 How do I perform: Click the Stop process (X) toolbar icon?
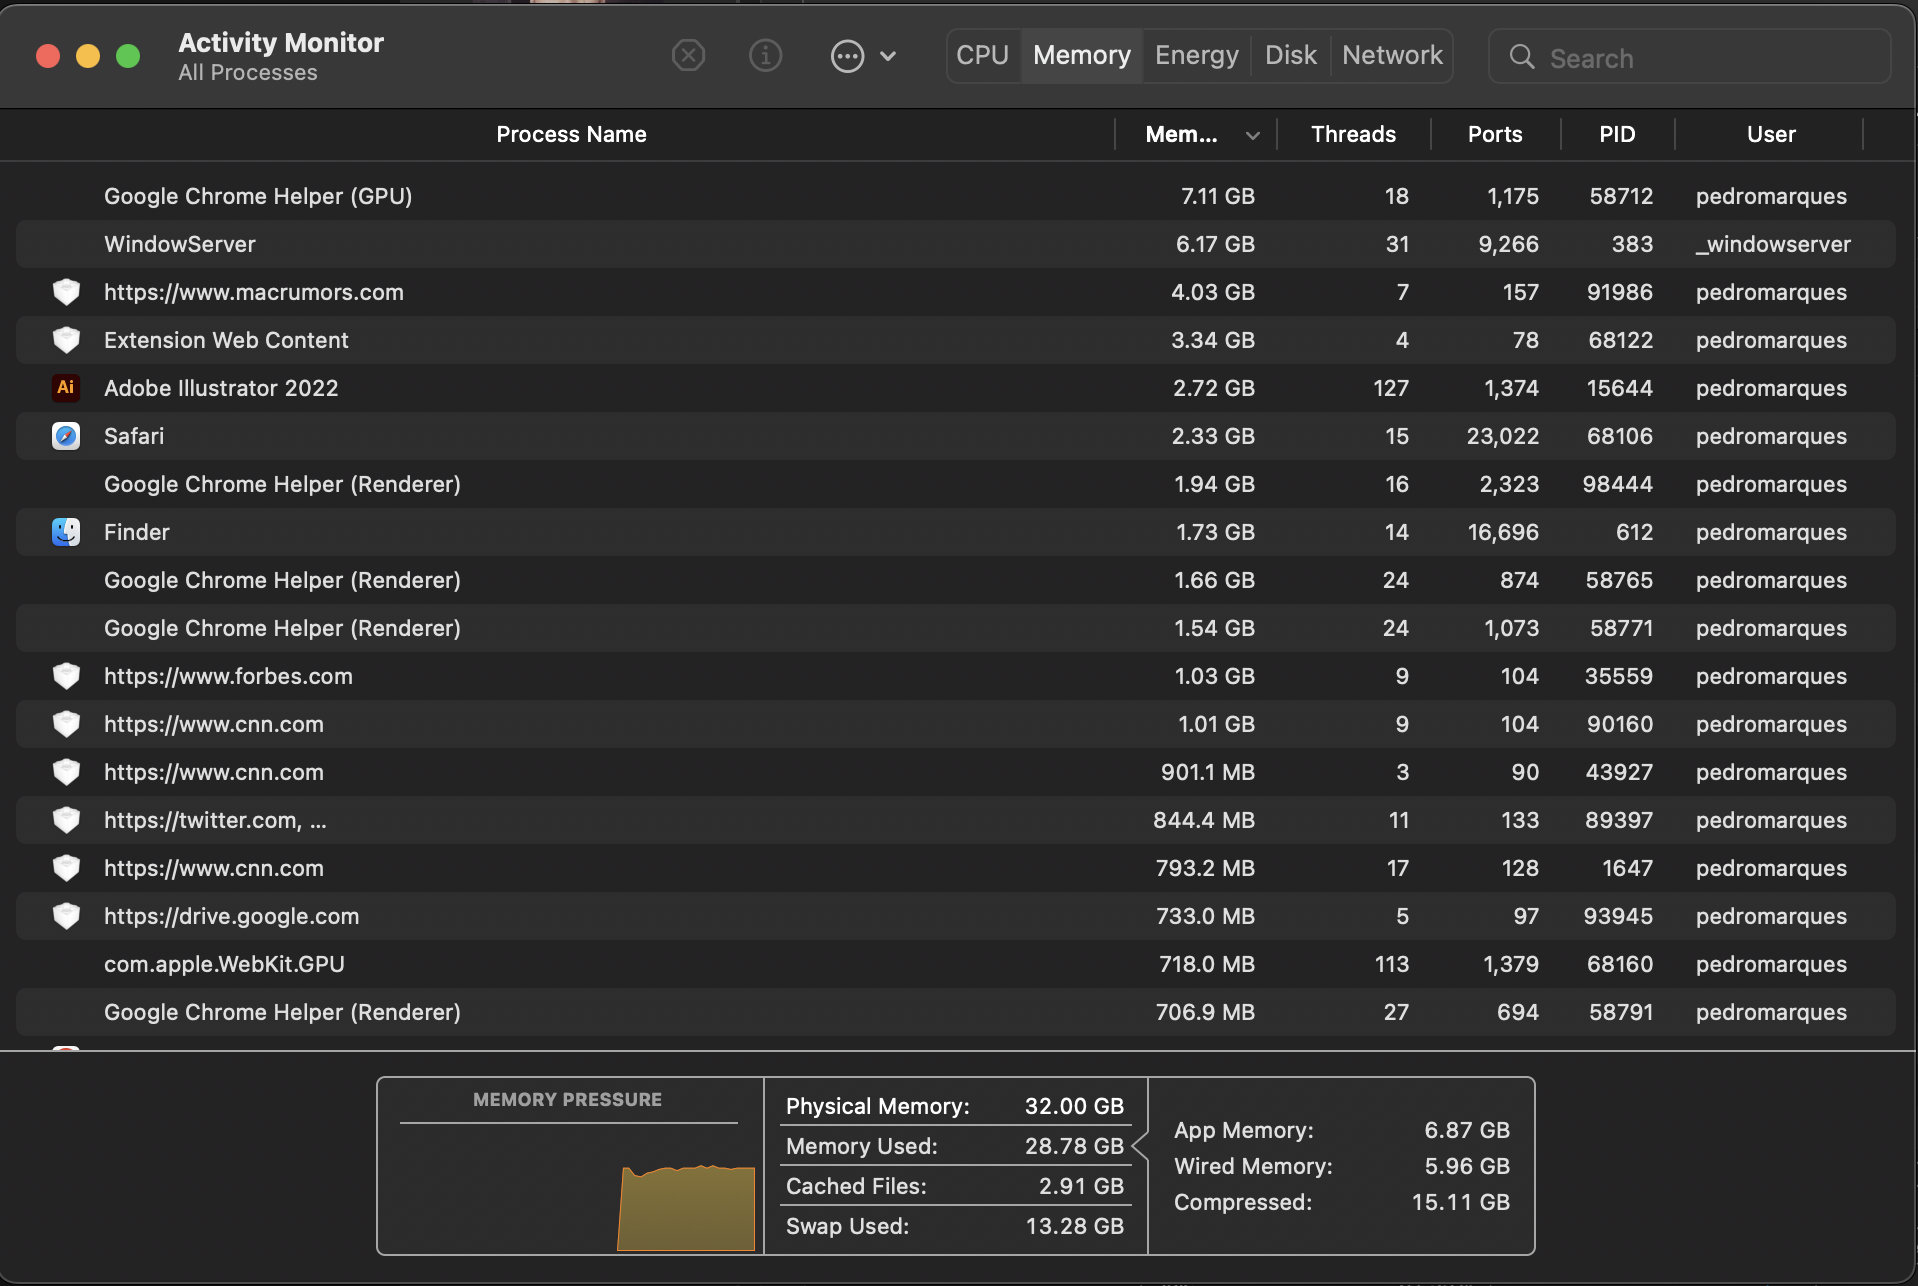click(688, 56)
